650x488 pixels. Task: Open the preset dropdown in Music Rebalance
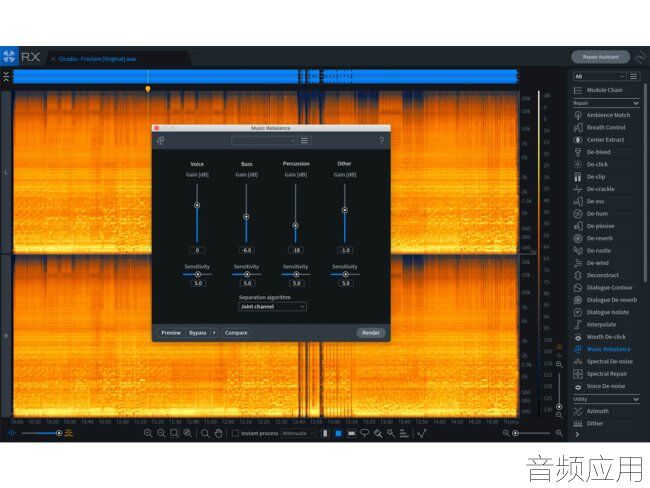point(263,141)
